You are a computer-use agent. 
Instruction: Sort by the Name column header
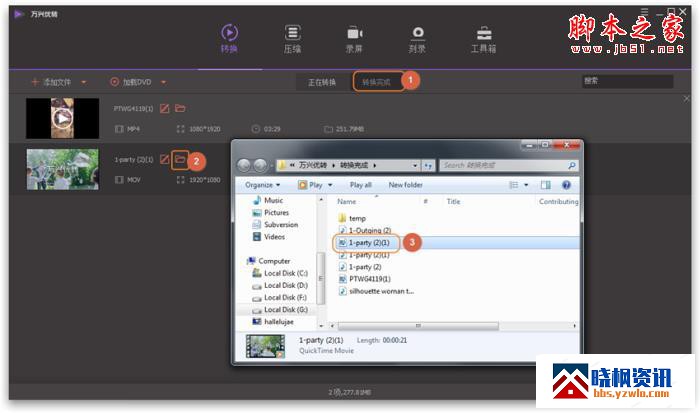pyautogui.click(x=346, y=202)
